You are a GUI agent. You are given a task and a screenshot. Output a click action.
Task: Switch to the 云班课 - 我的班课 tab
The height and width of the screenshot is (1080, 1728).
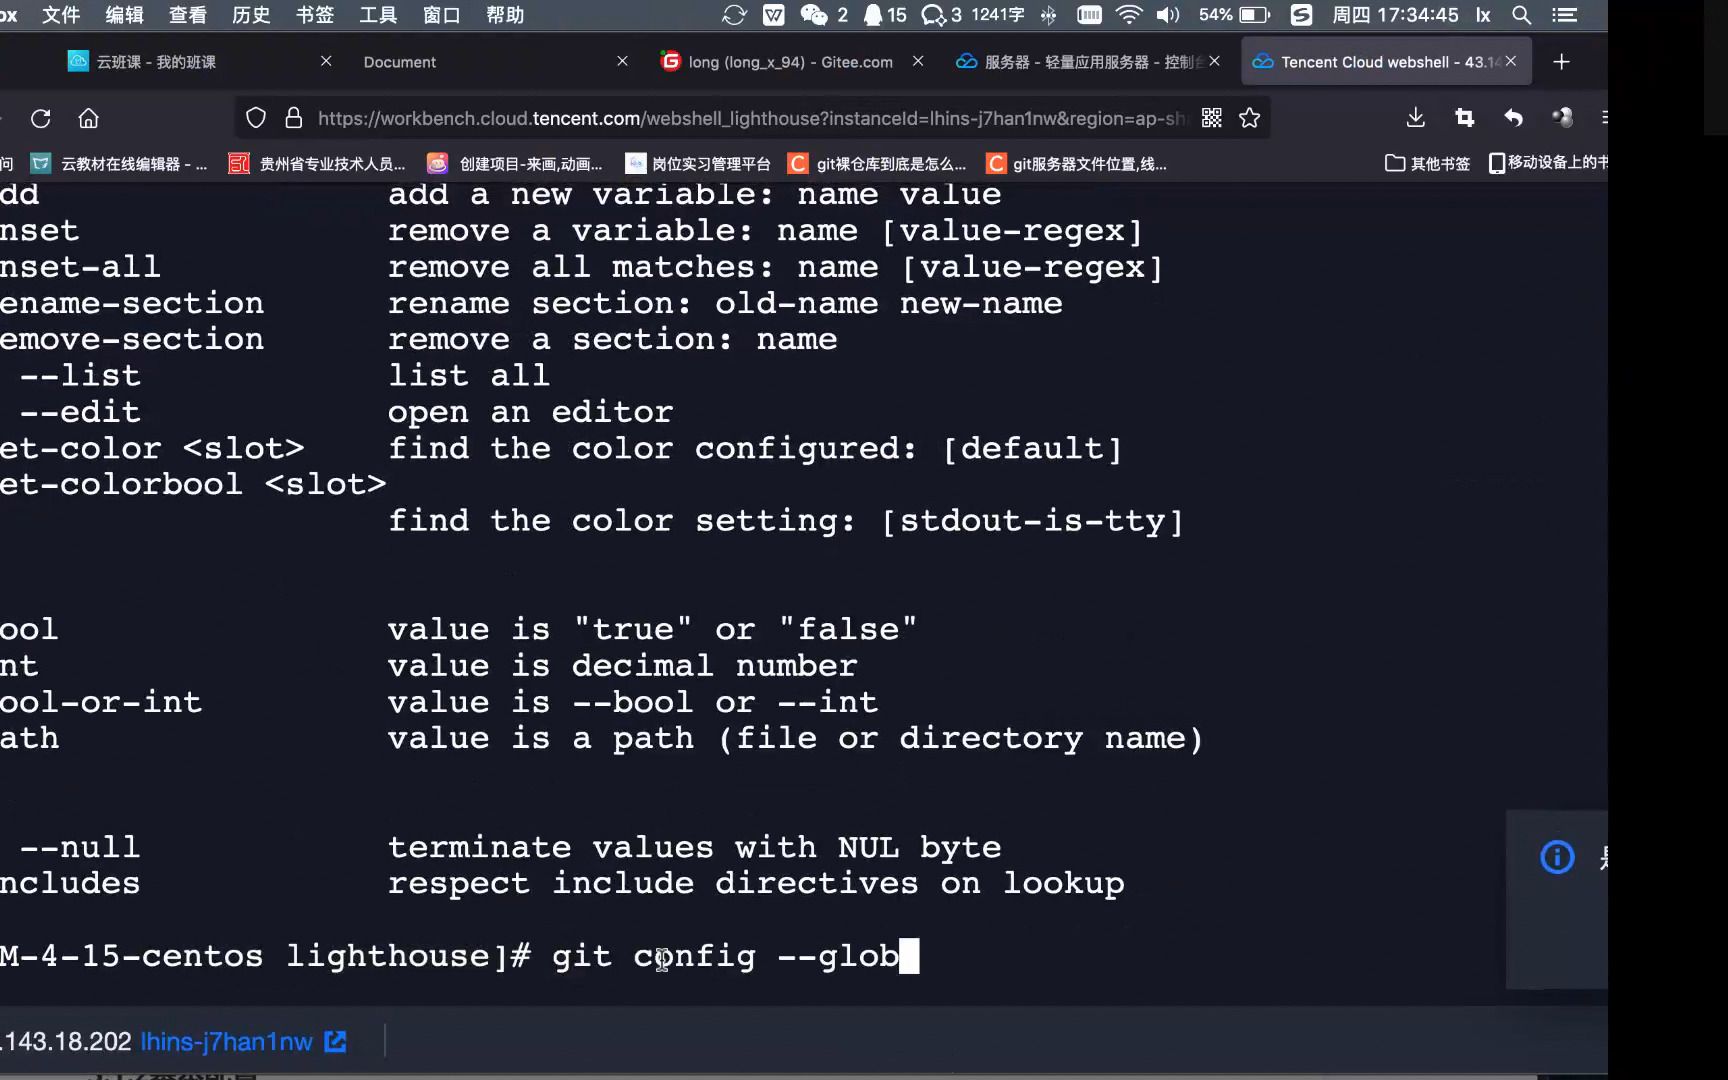200,62
